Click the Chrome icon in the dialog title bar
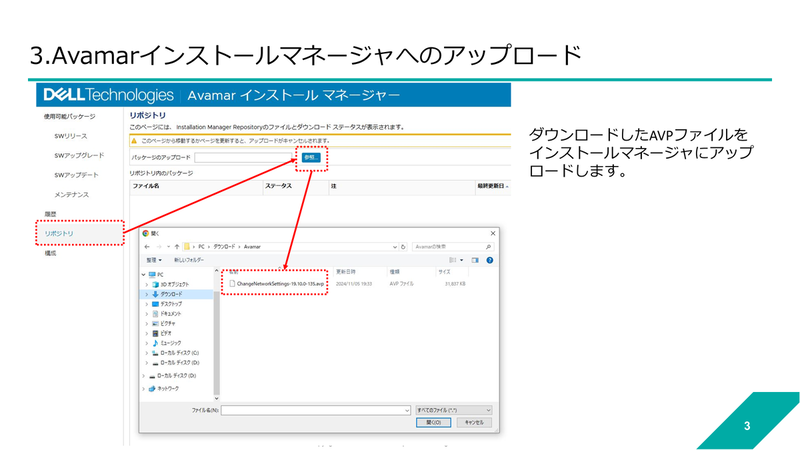 [x=145, y=233]
